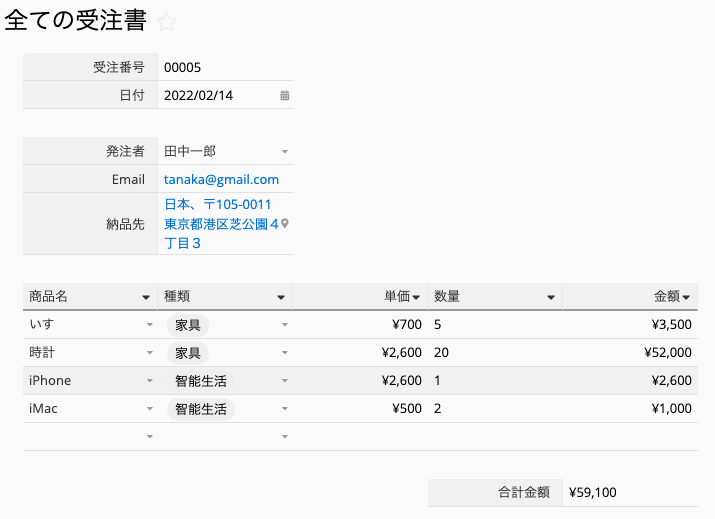The image size is (715, 519).
Task: Select the quantity cell with value 20
Action: coord(495,353)
